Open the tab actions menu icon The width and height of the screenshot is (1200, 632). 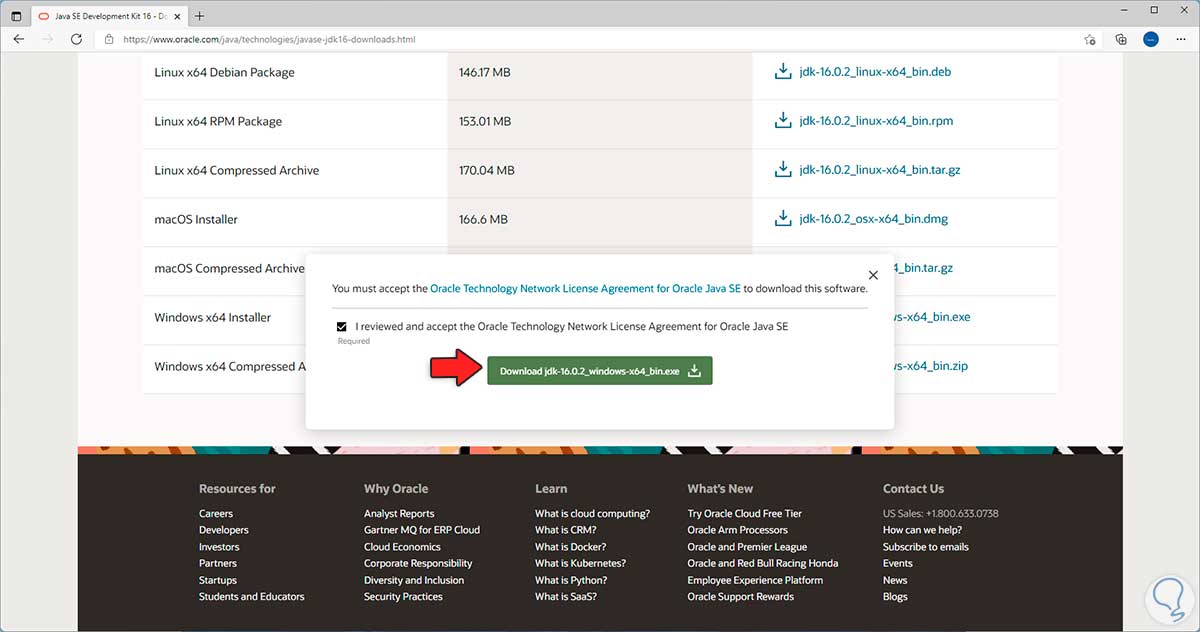pyautogui.click(x=15, y=16)
